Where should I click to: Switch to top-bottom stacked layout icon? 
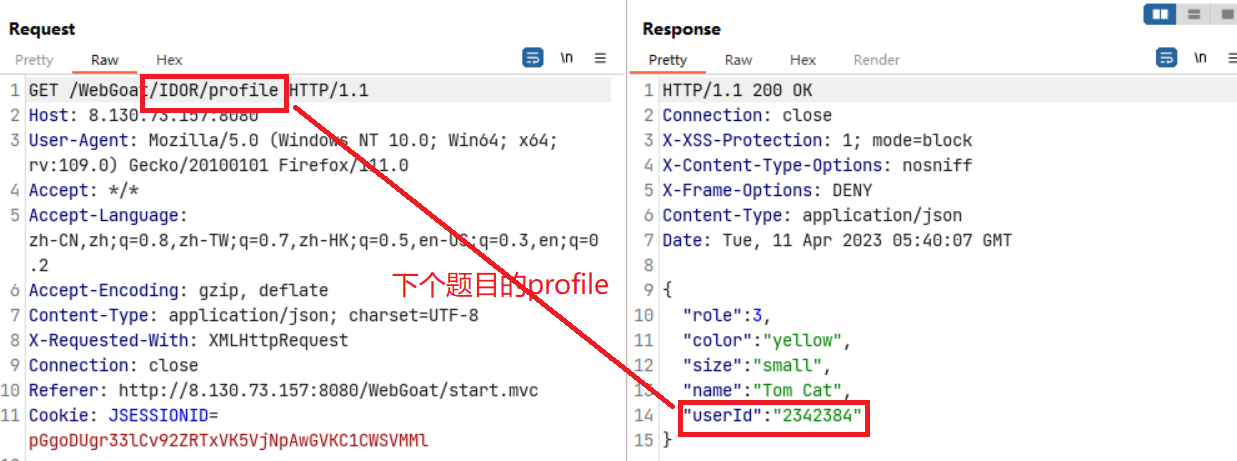pyautogui.click(x=1193, y=14)
